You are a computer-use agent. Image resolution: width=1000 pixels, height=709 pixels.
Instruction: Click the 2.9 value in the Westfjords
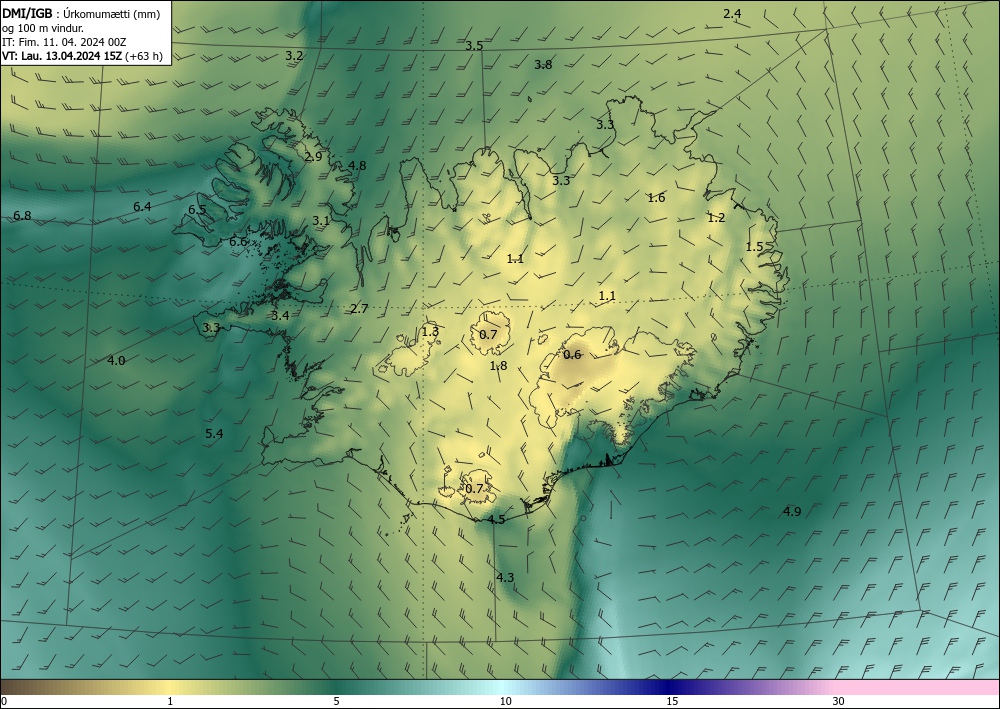(313, 156)
